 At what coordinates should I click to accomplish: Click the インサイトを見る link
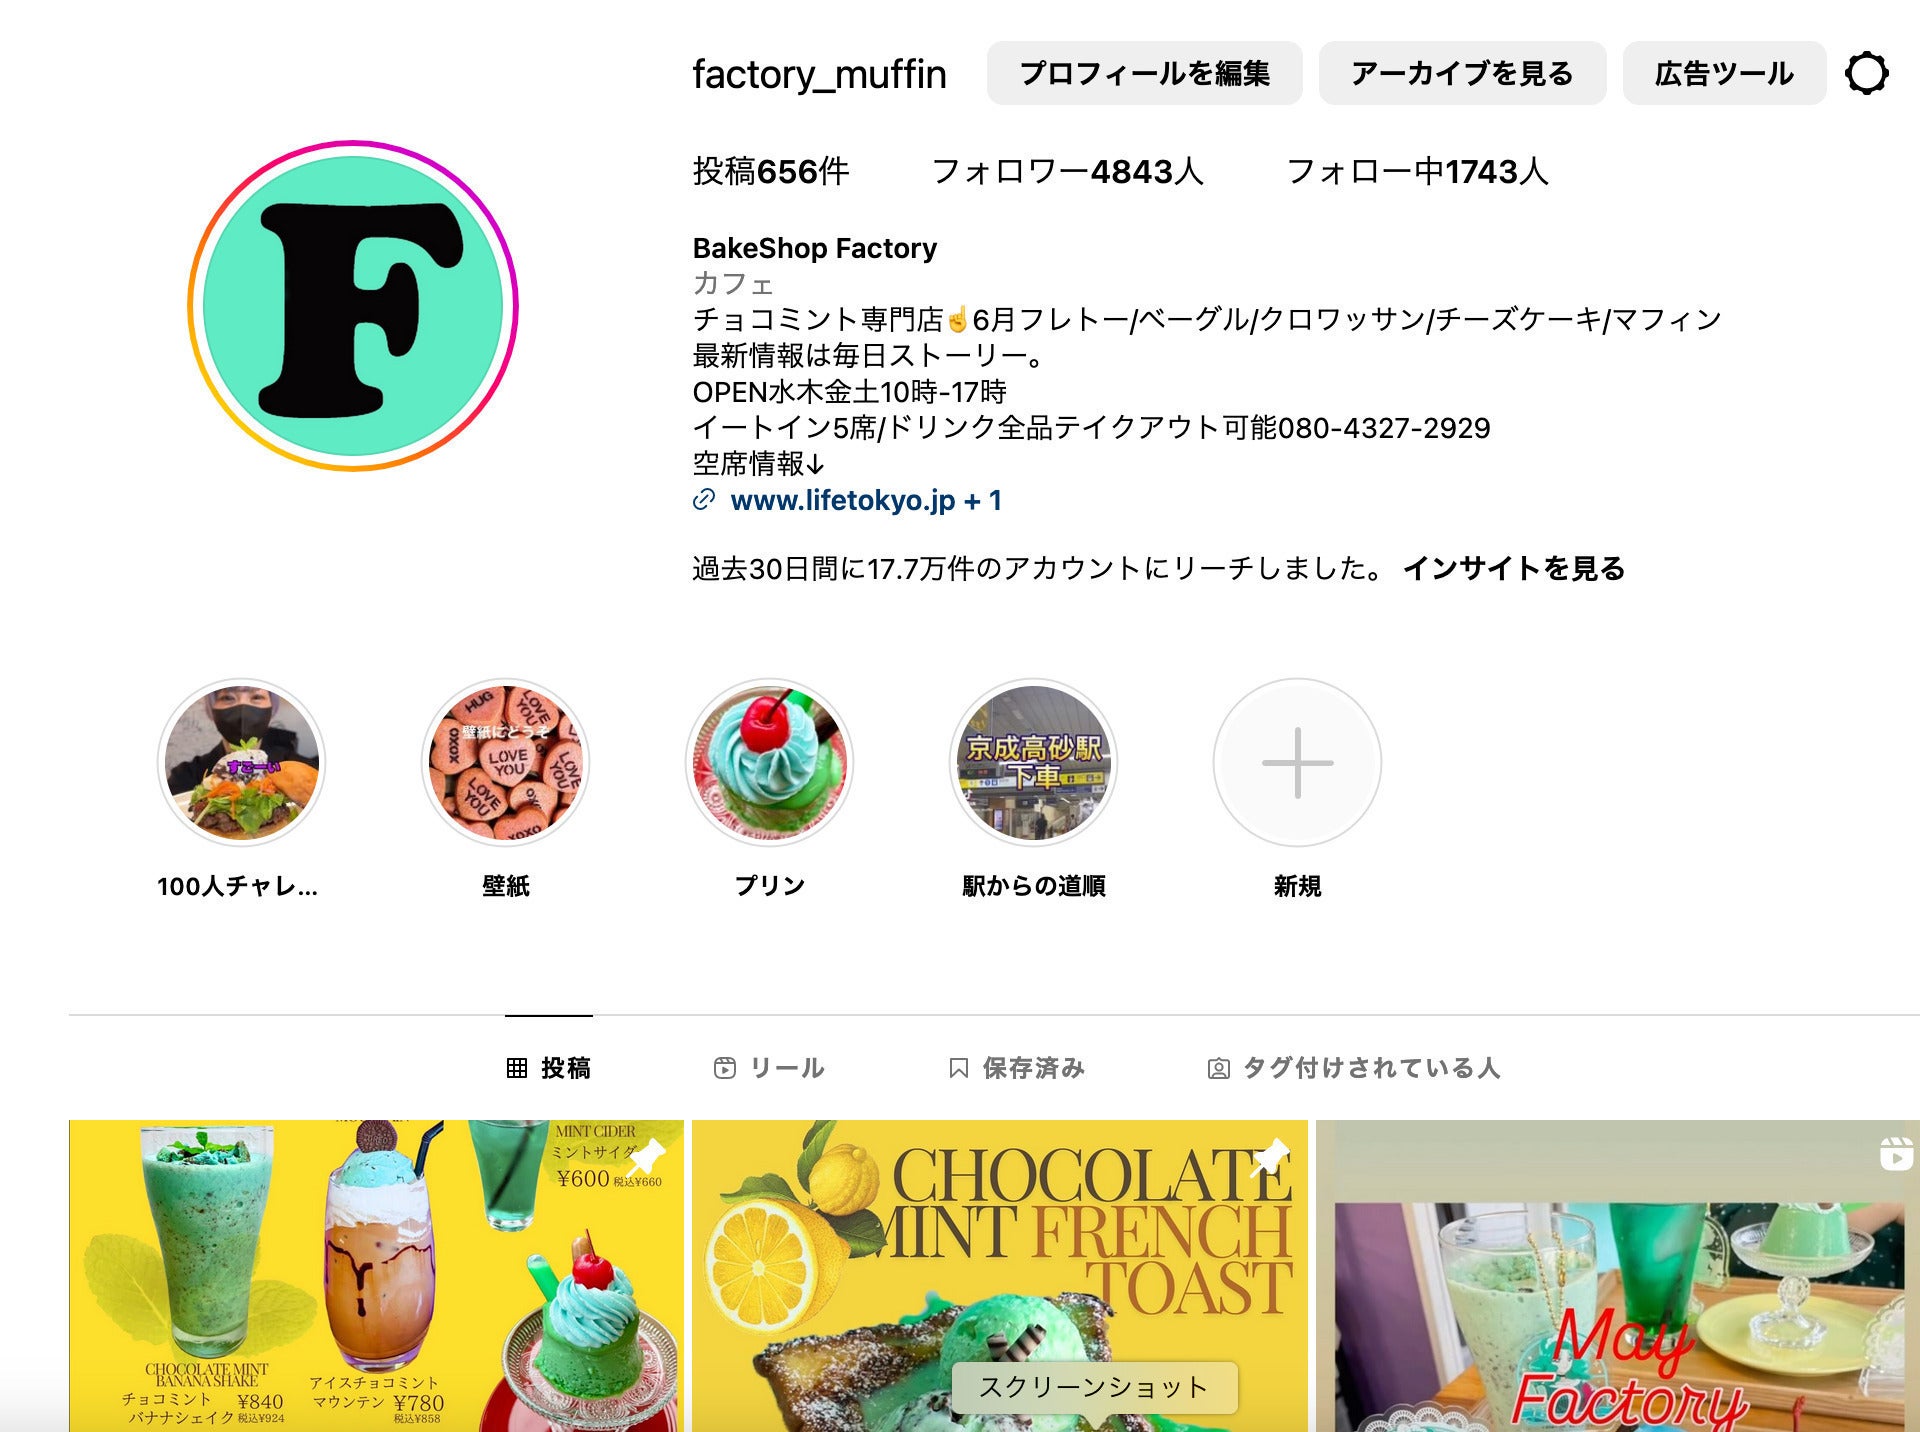pos(1514,568)
